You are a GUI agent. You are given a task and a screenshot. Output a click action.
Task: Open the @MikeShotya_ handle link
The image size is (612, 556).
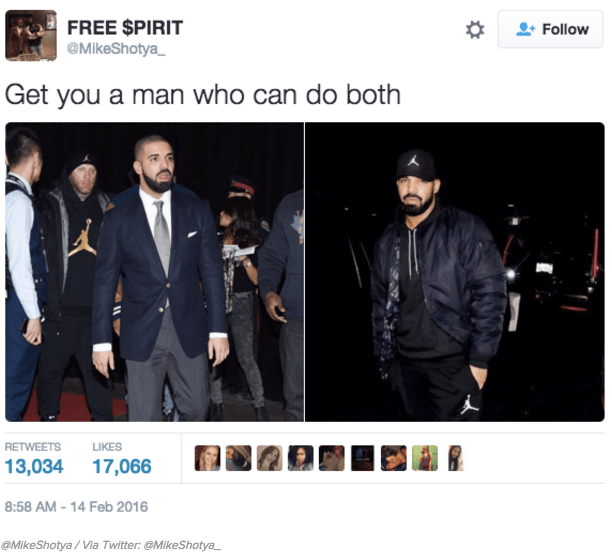point(116,49)
